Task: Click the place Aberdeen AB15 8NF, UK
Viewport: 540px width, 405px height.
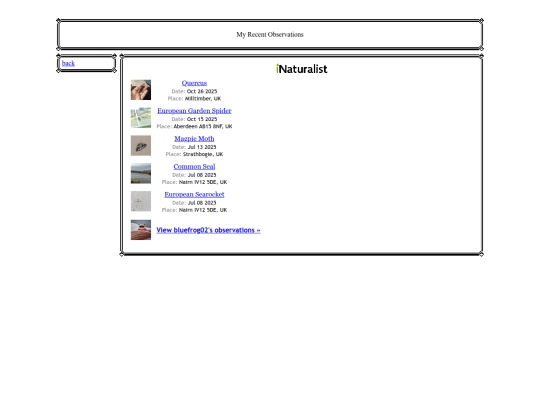Action: click(203, 126)
